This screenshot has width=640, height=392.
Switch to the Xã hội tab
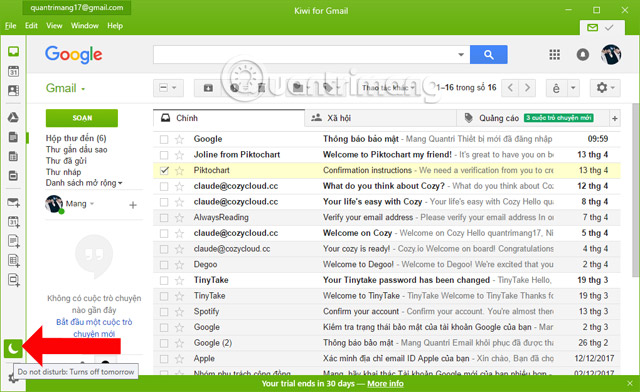(380, 118)
